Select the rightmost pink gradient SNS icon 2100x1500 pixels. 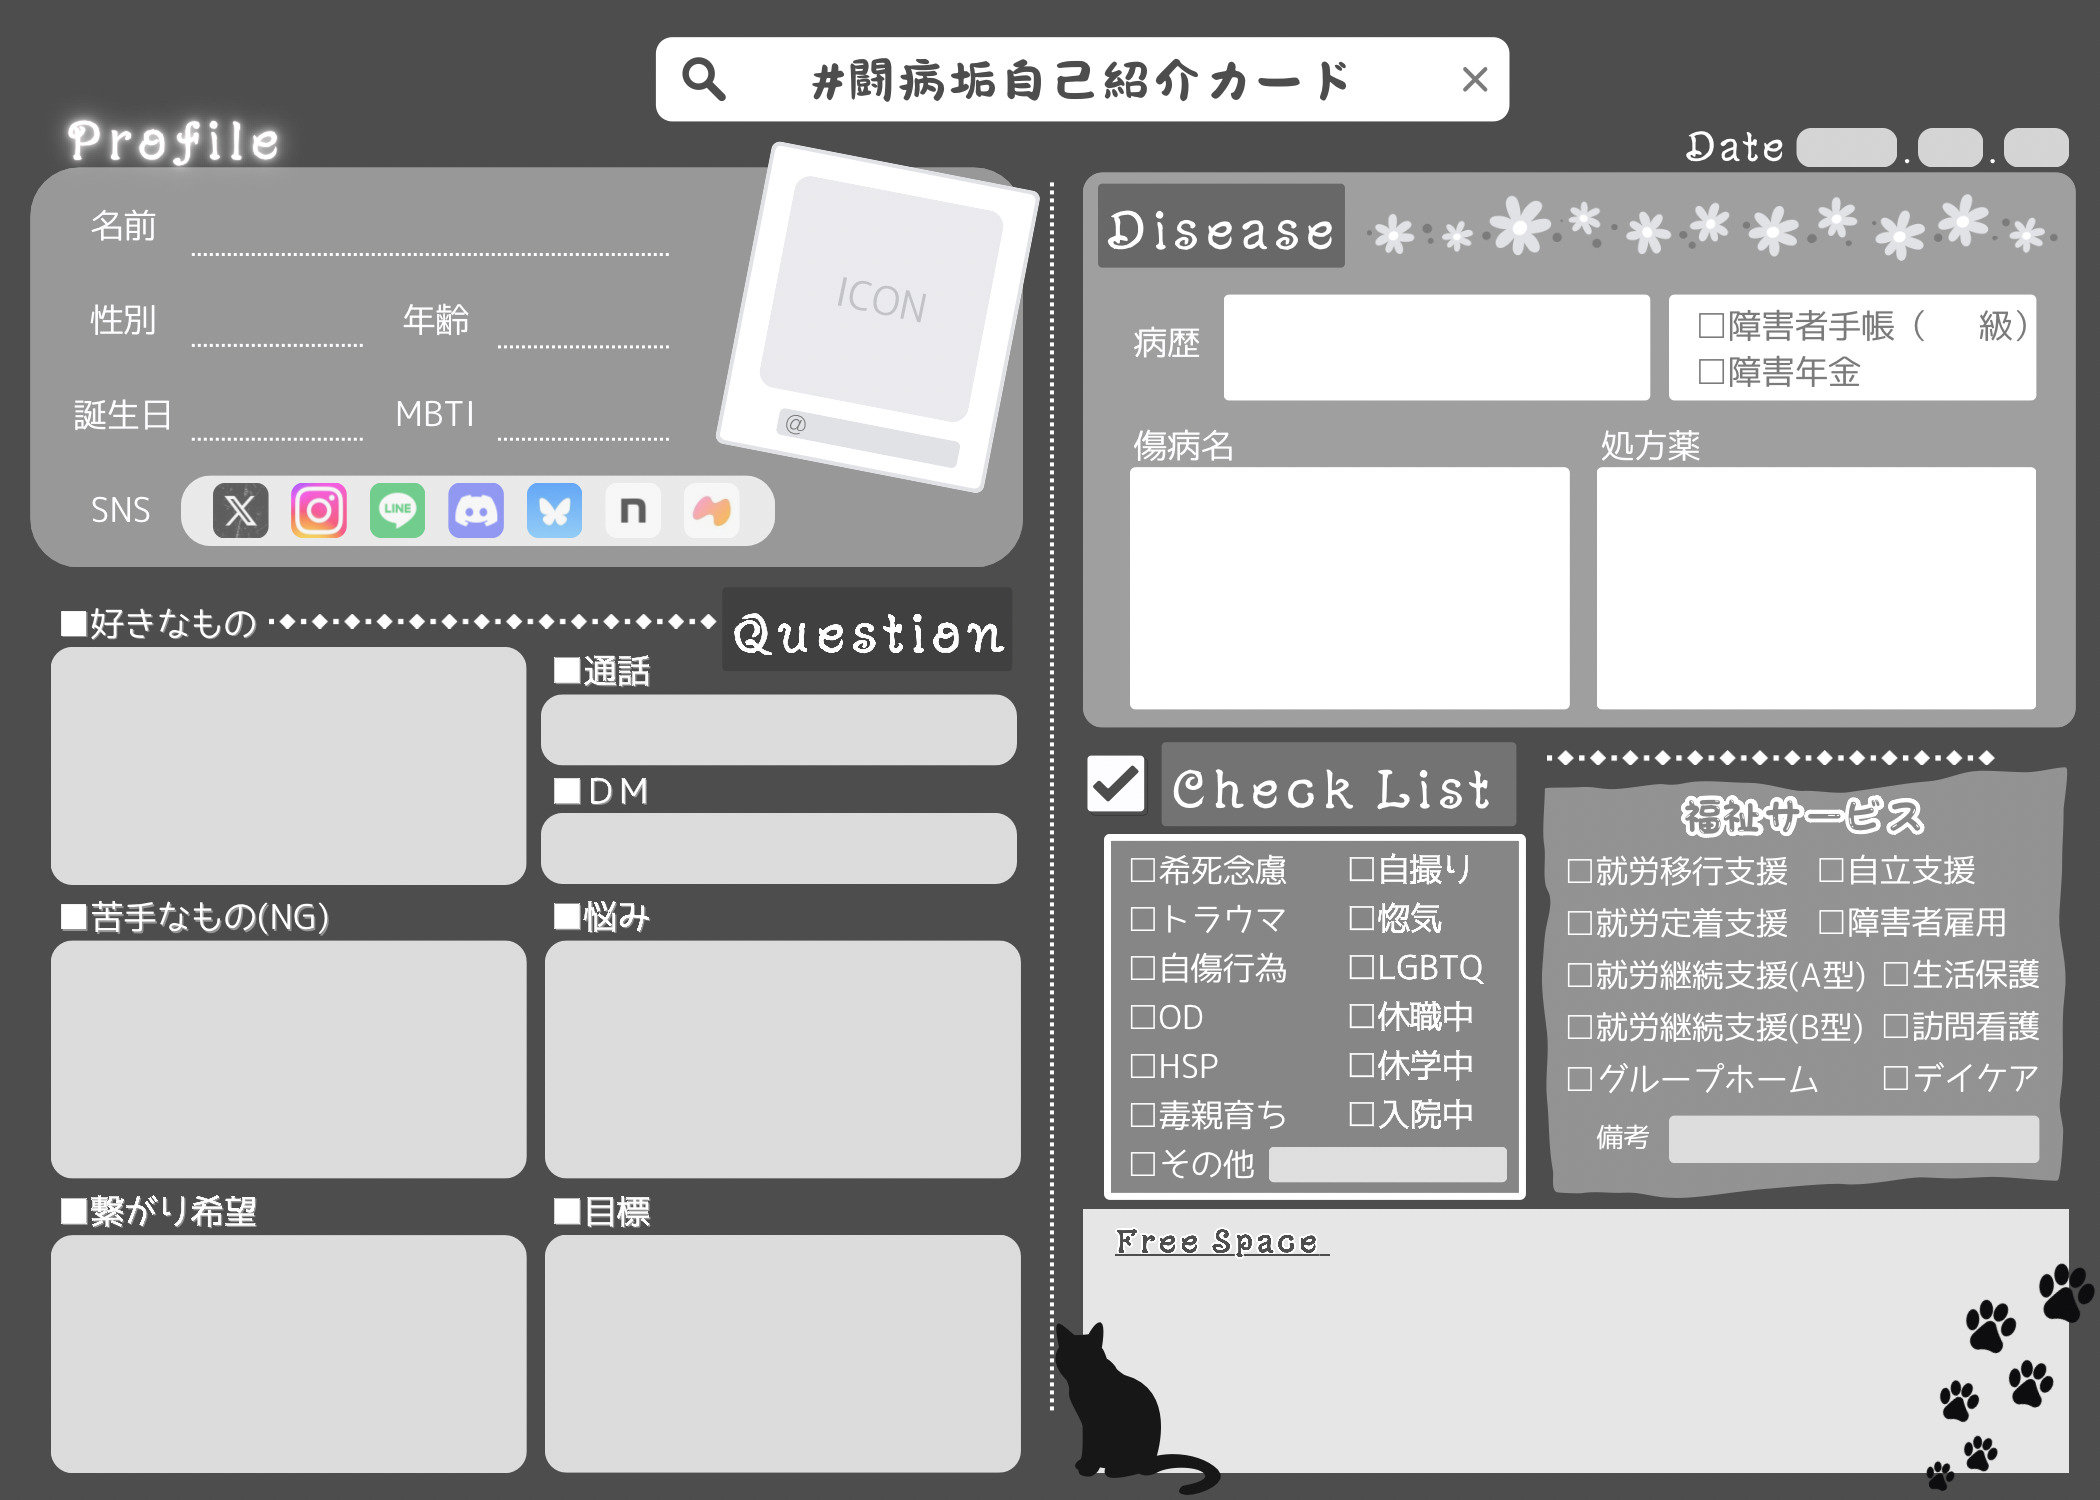click(711, 511)
